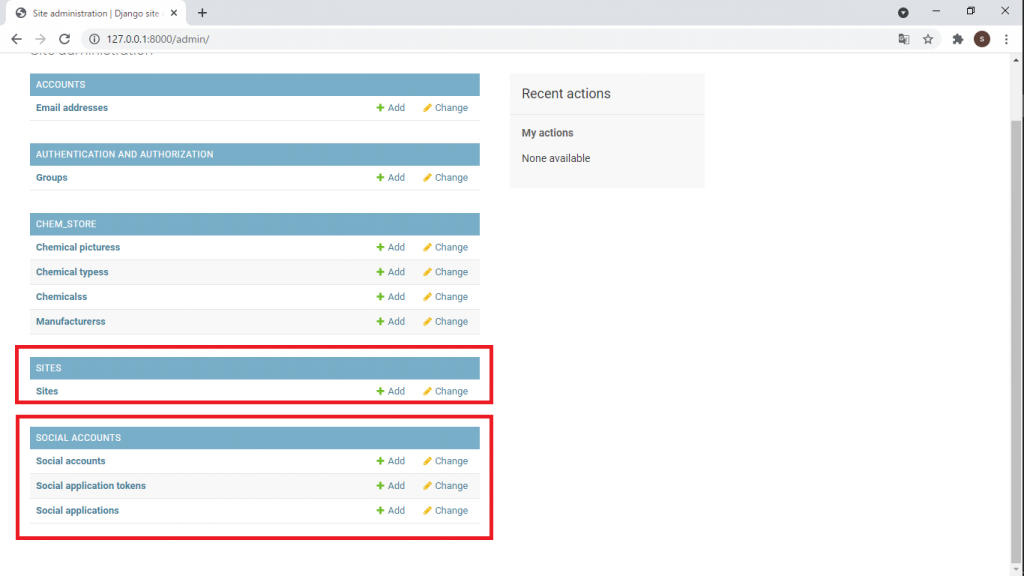The height and width of the screenshot is (576, 1024).
Task: Click the browser reload page icon
Action: tap(65, 39)
